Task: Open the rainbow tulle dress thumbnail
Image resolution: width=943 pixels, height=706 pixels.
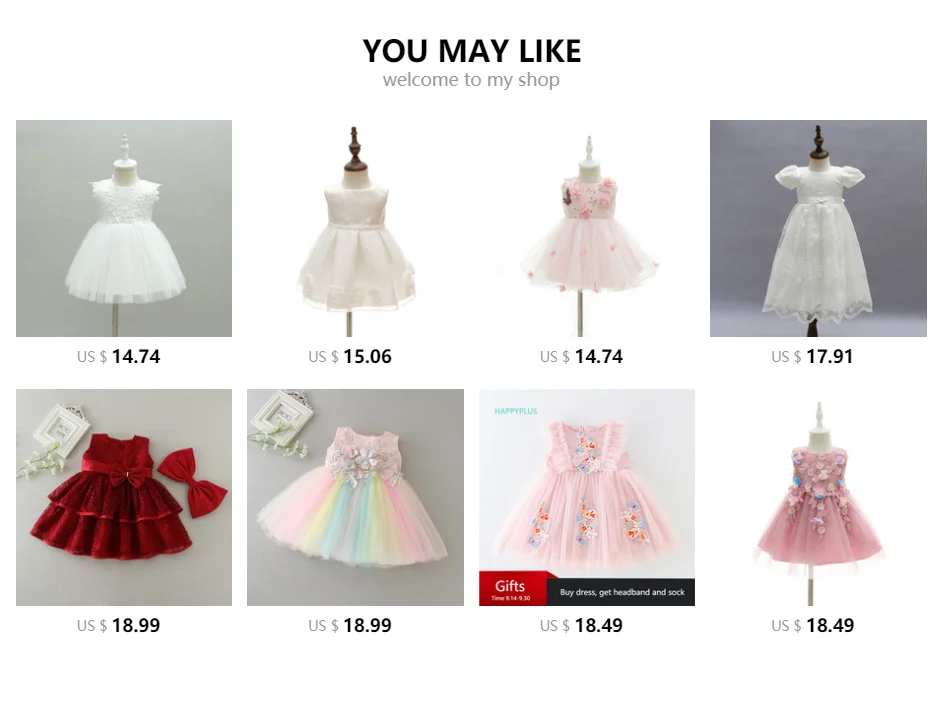Action: pos(355,497)
